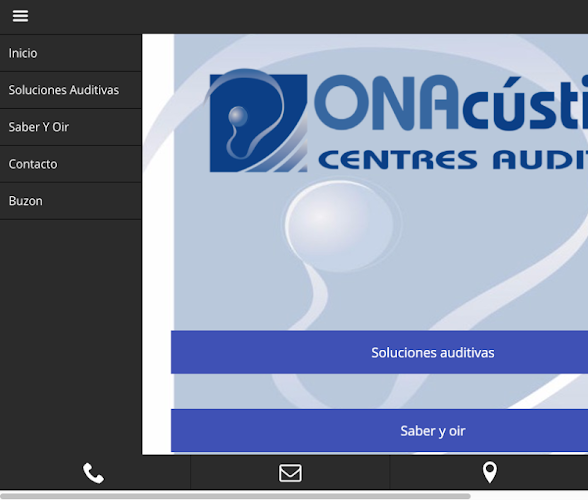Click the blue Soluciones auditivas button

coord(380,352)
